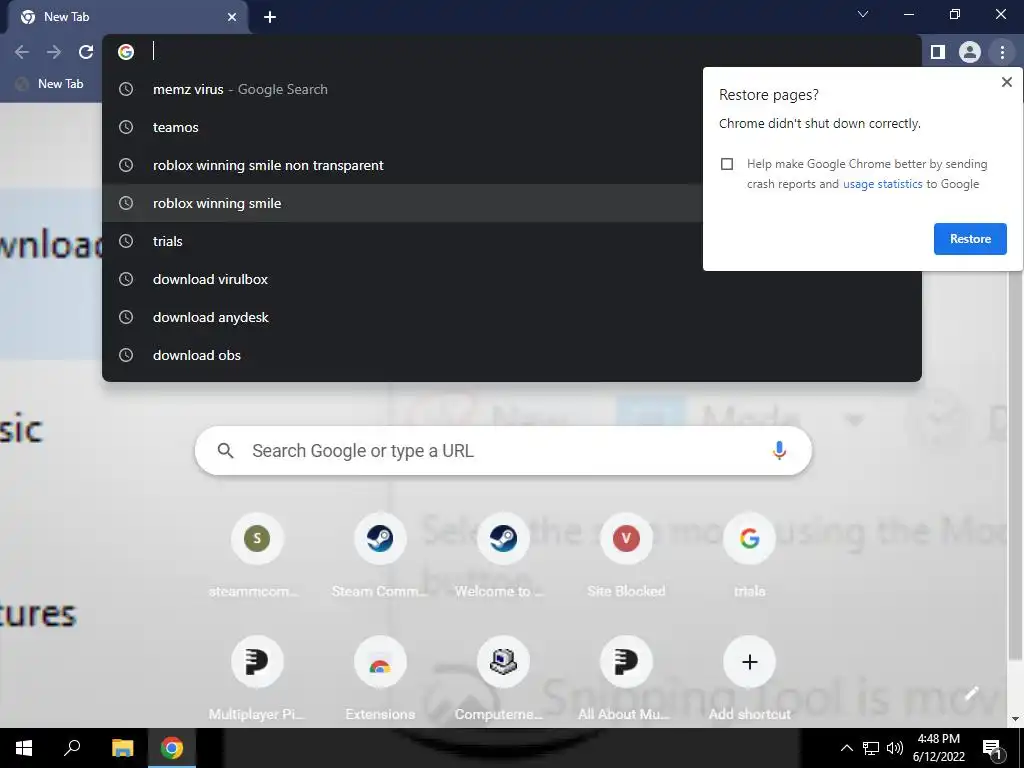Open the 'Multiplayer Pi...' shortcut
This screenshot has width=1024, height=768.
(257, 678)
